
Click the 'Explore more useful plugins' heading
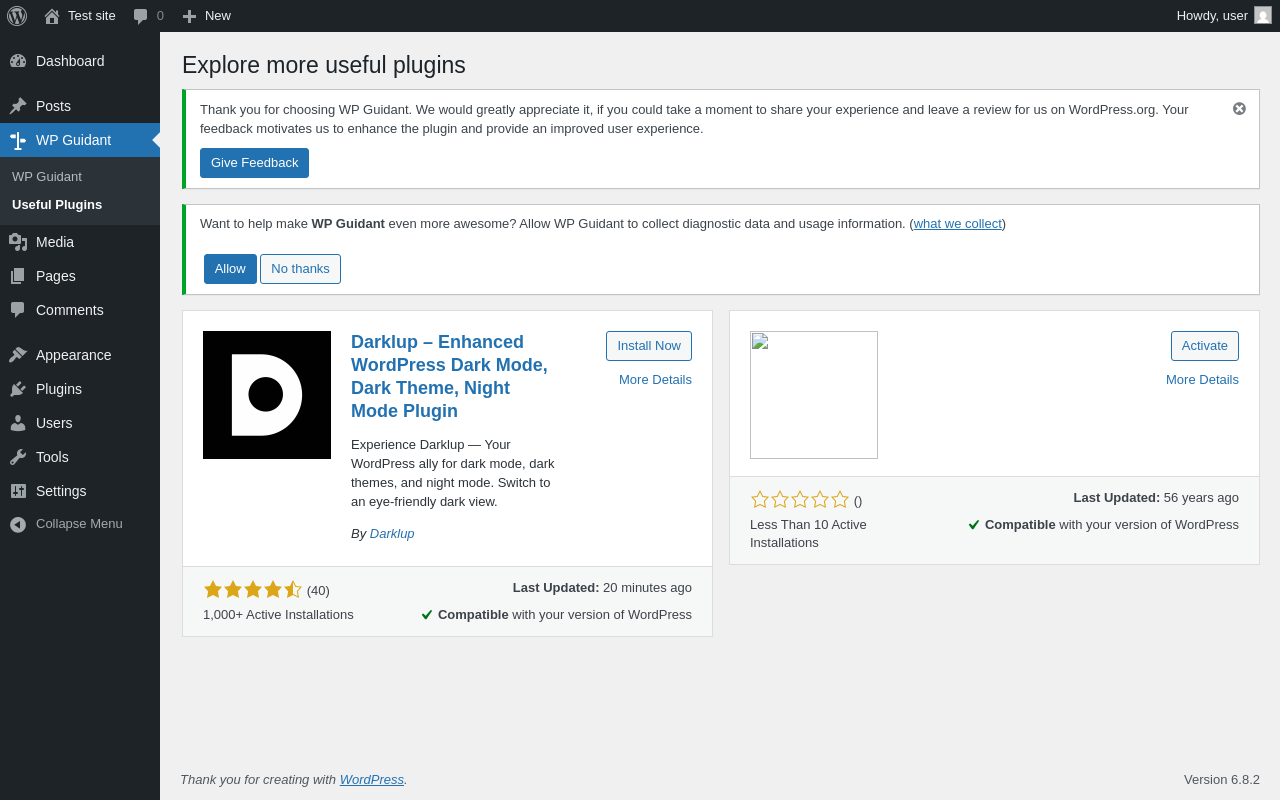click(324, 65)
